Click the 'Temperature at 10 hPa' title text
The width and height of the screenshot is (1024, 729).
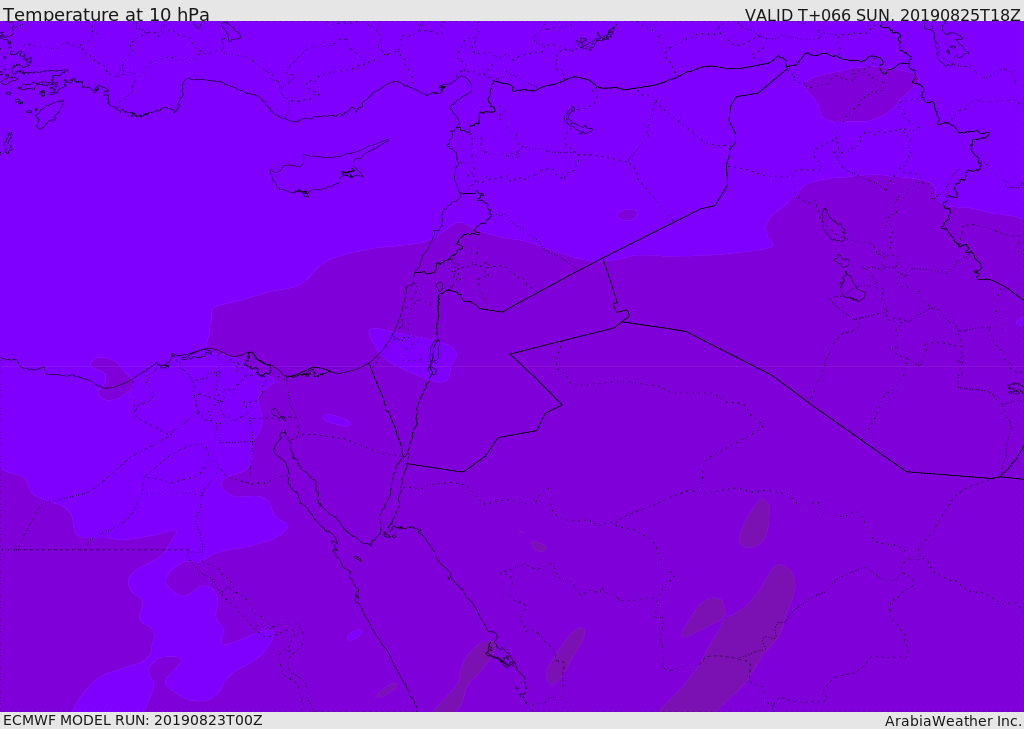[106, 14]
